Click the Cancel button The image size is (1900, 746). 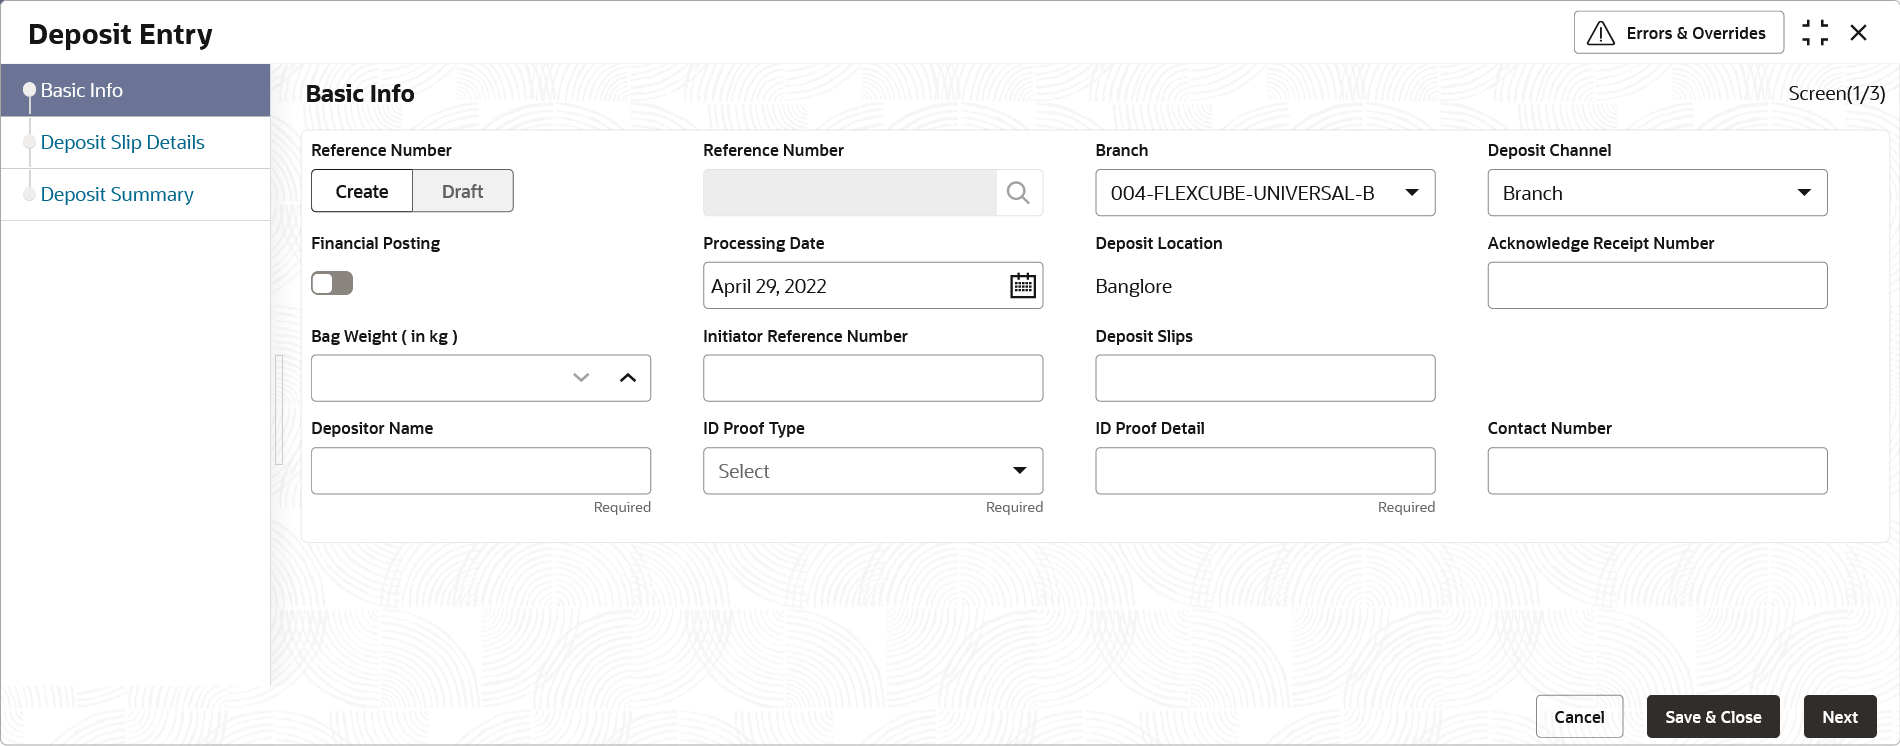click(x=1579, y=717)
